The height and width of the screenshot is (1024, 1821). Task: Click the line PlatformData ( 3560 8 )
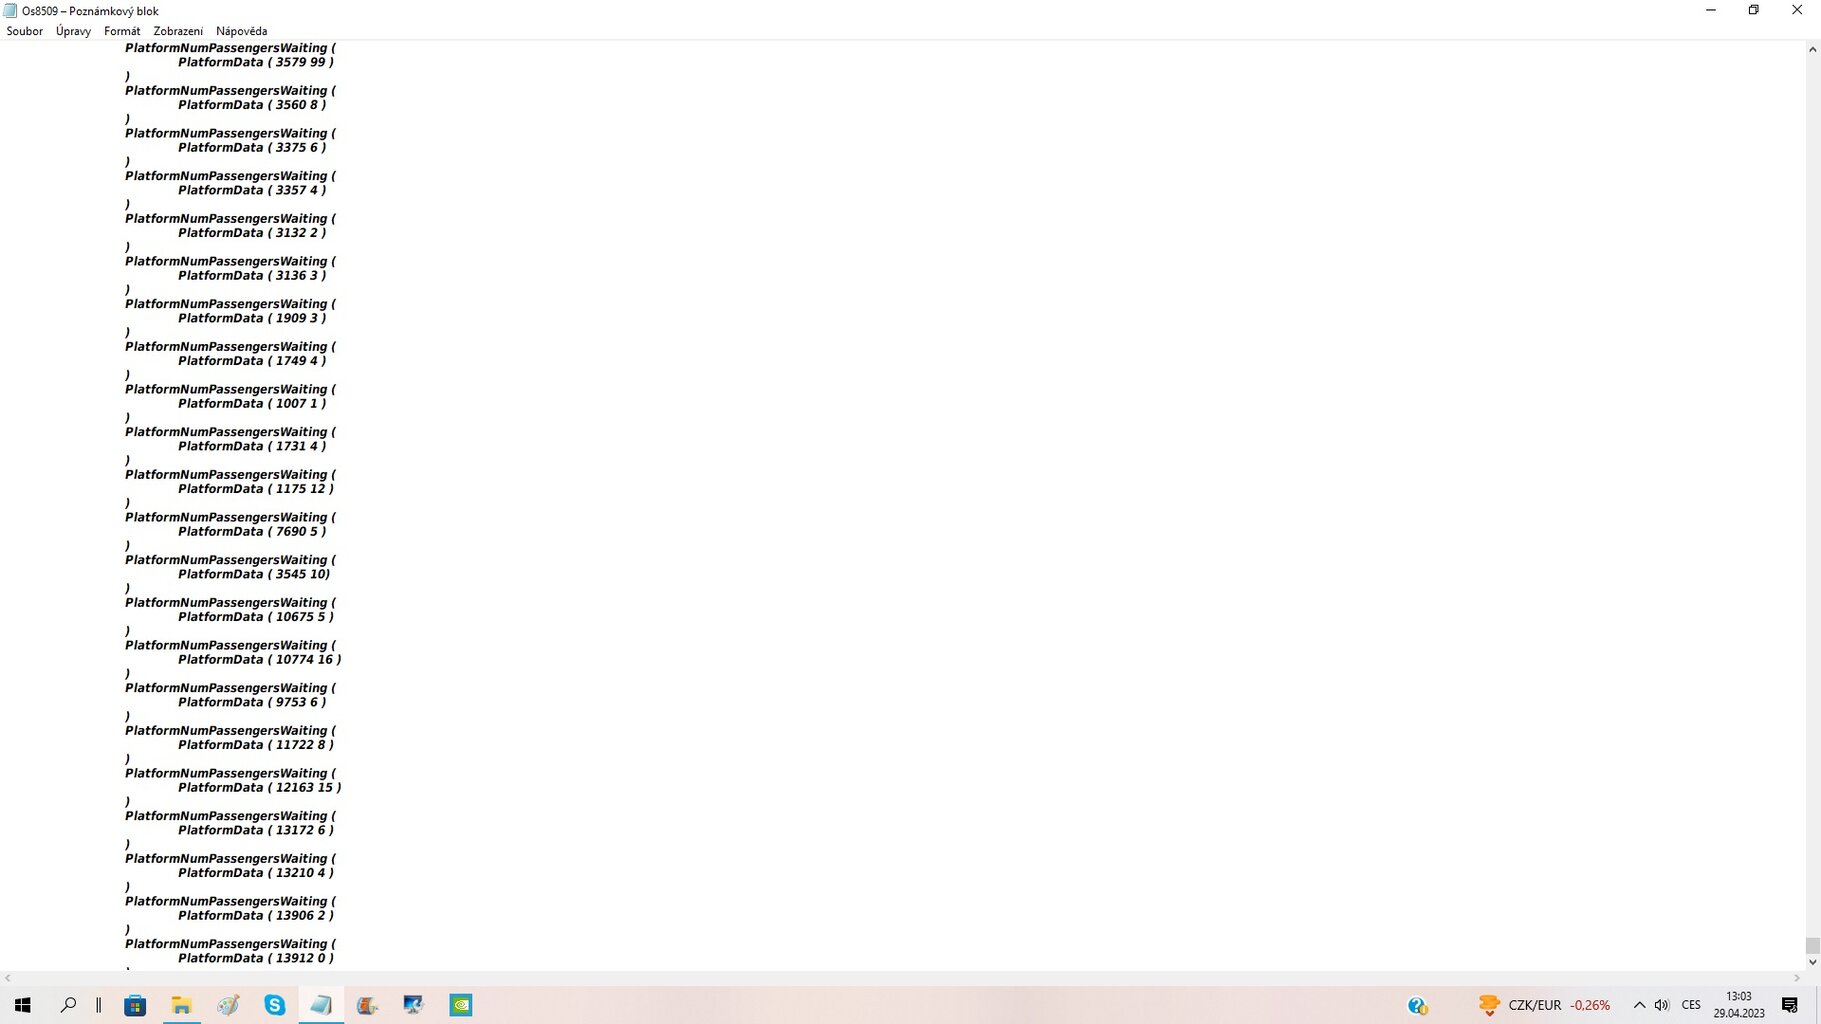[252, 105]
